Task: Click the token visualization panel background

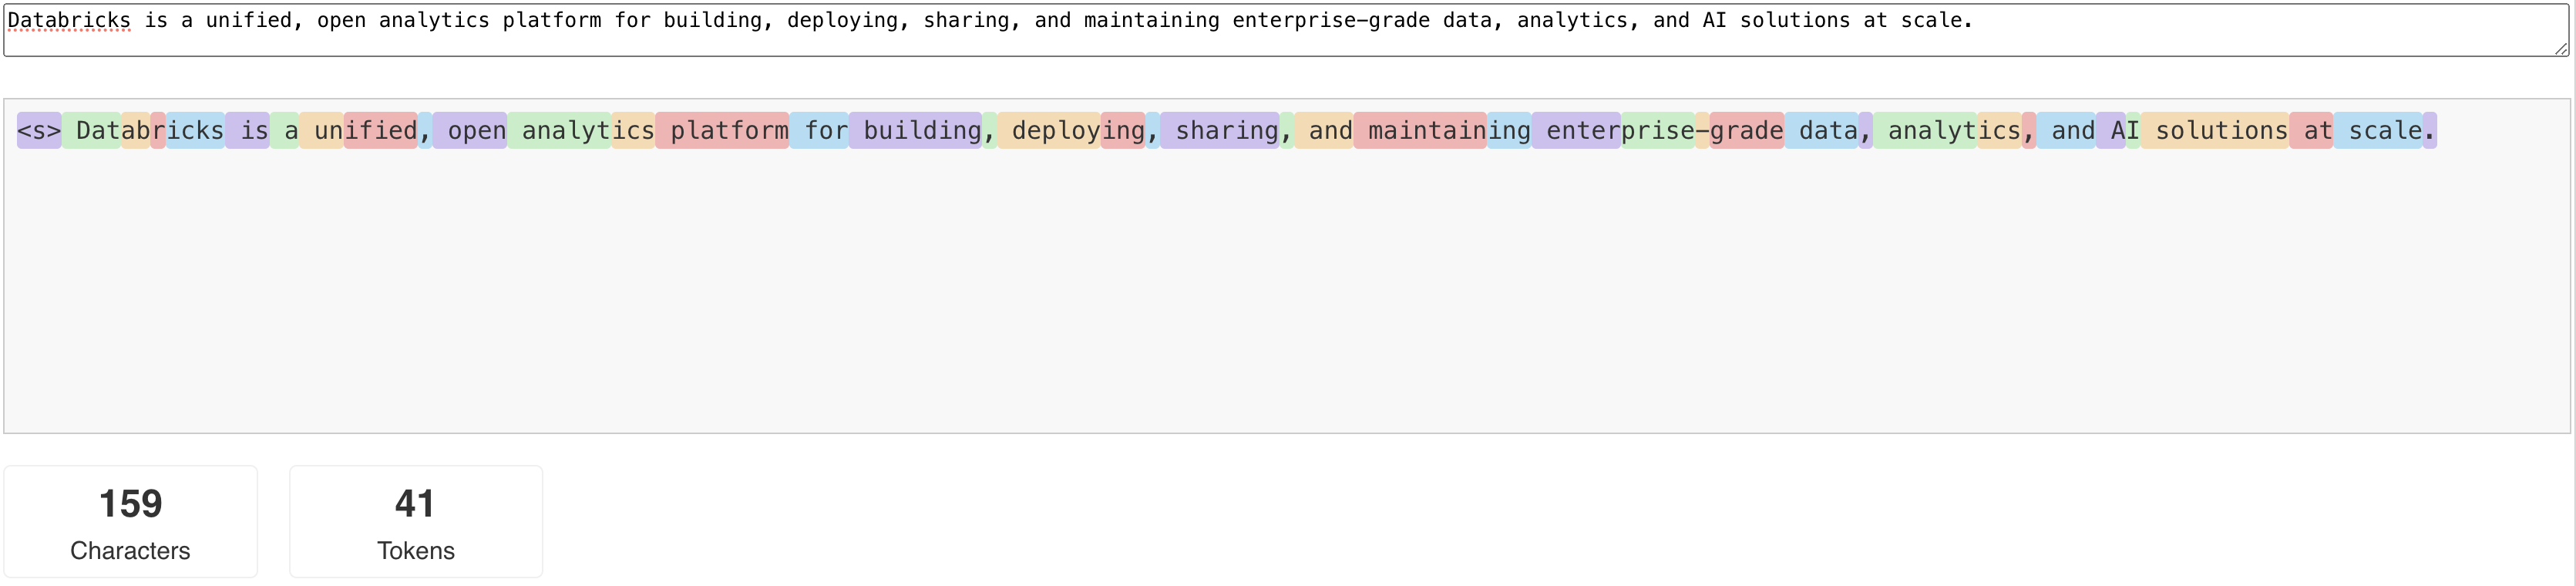Action: pyautogui.click(x=1288, y=300)
